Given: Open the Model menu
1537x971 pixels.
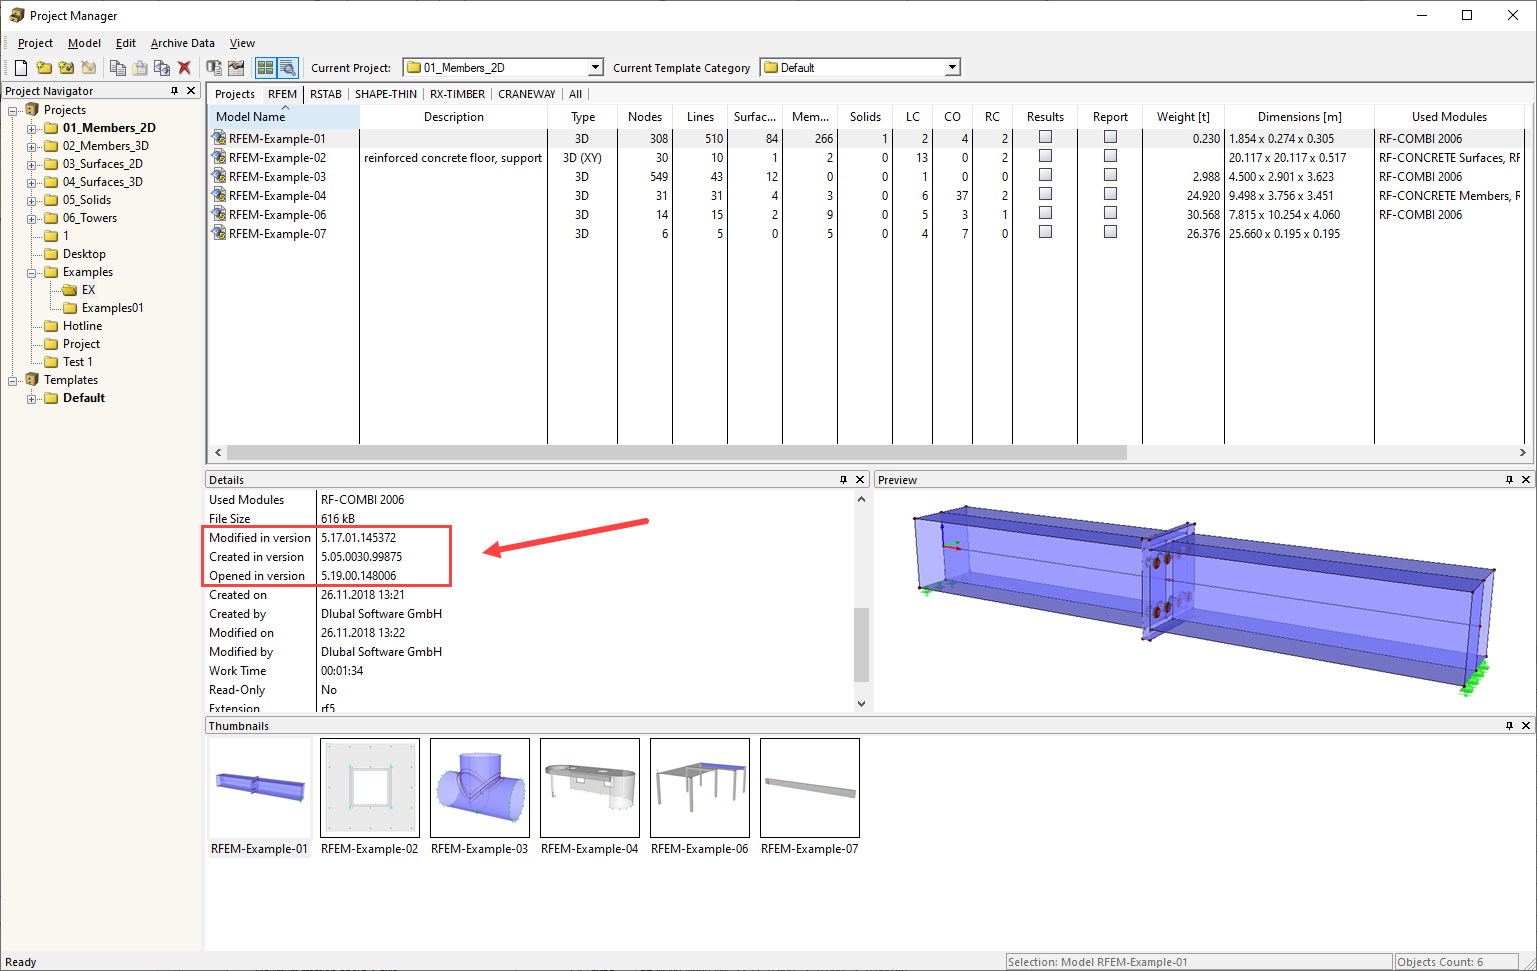Looking at the screenshot, I should tap(84, 43).
